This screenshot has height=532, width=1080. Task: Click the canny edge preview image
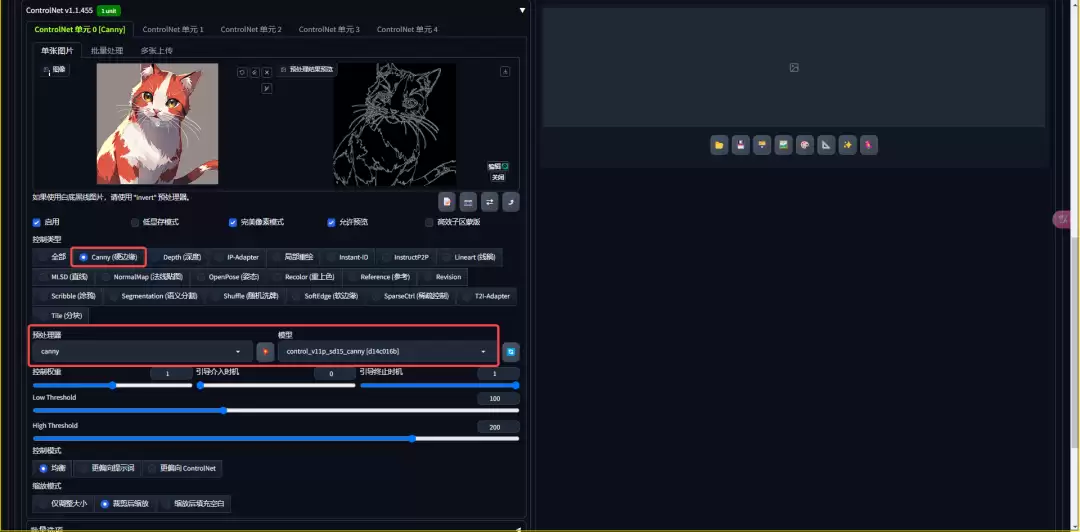395,124
